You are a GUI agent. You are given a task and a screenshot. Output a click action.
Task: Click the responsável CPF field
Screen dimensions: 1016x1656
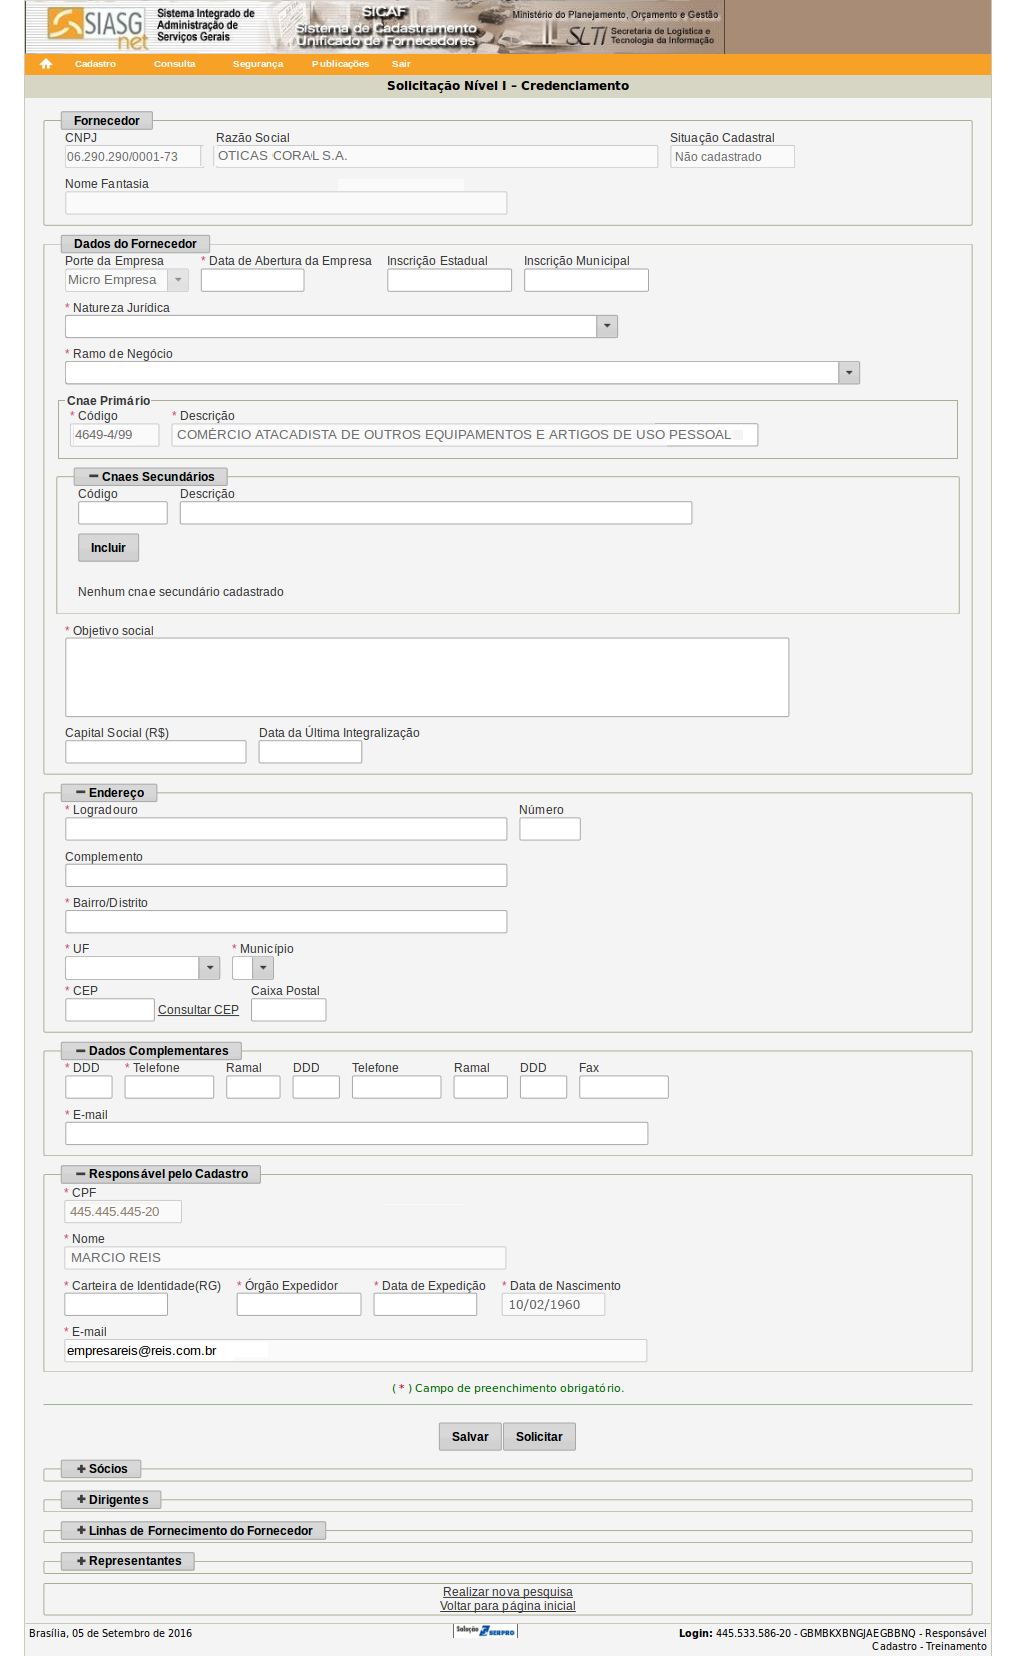[x=123, y=1212]
